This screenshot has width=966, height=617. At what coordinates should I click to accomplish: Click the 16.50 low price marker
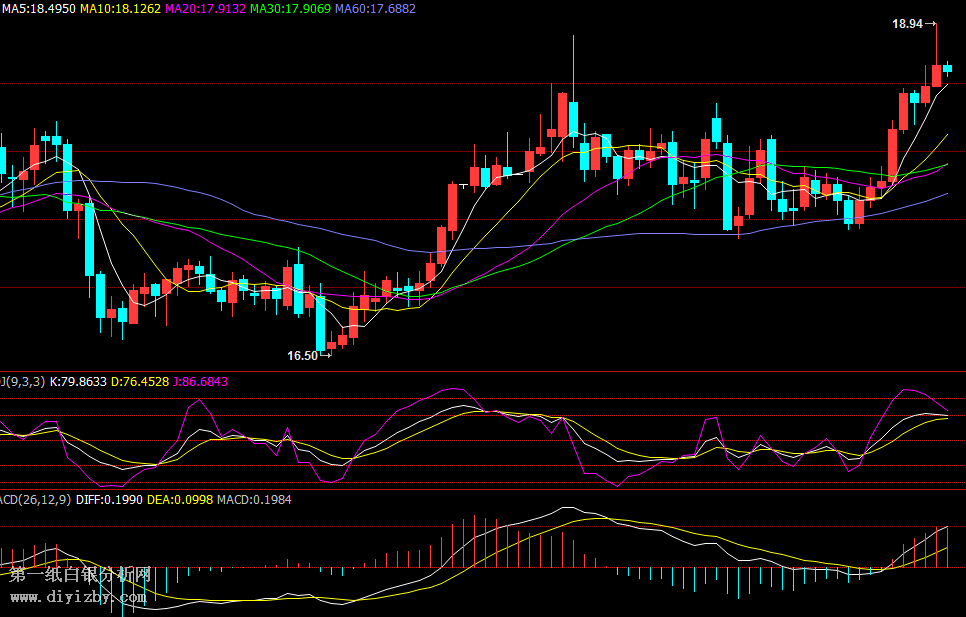click(x=303, y=355)
